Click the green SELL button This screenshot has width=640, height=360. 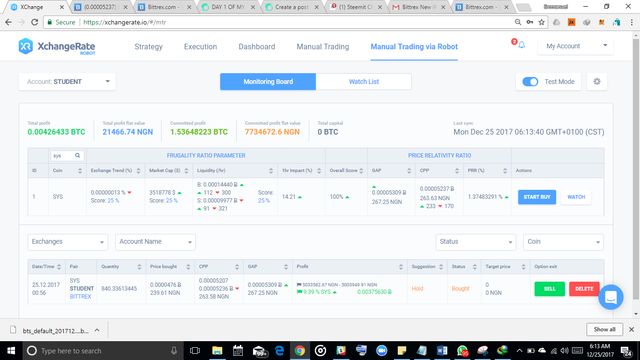pyautogui.click(x=549, y=289)
